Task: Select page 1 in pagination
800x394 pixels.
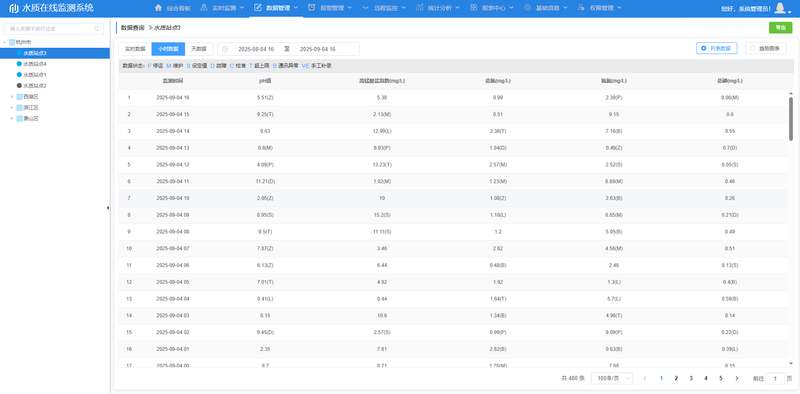Action: (661, 378)
